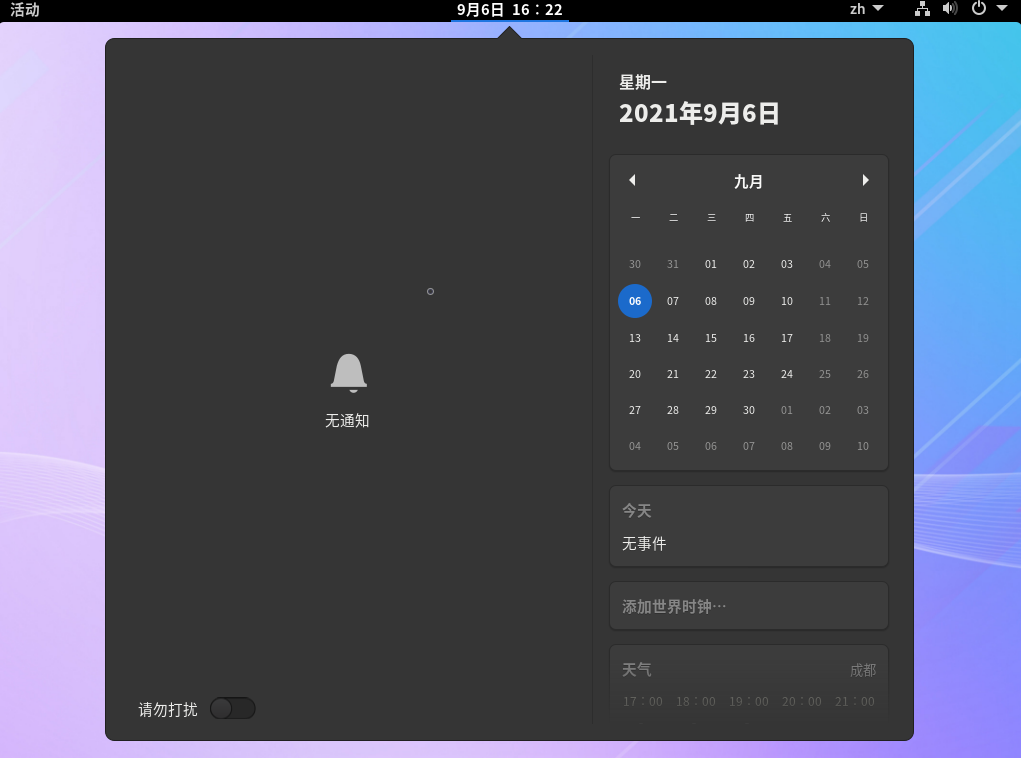
Task: Toggle the 请勿打扰 switch
Action: 233,709
